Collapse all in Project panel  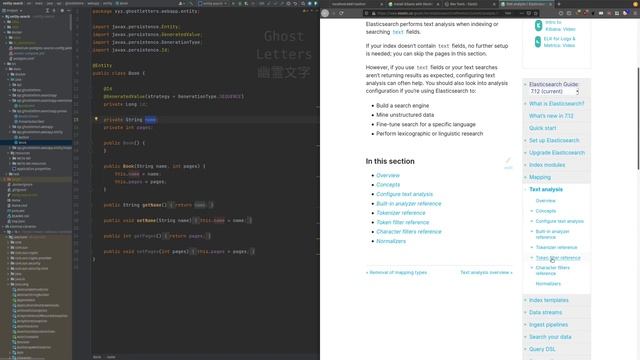pyautogui.click(x=54, y=10)
